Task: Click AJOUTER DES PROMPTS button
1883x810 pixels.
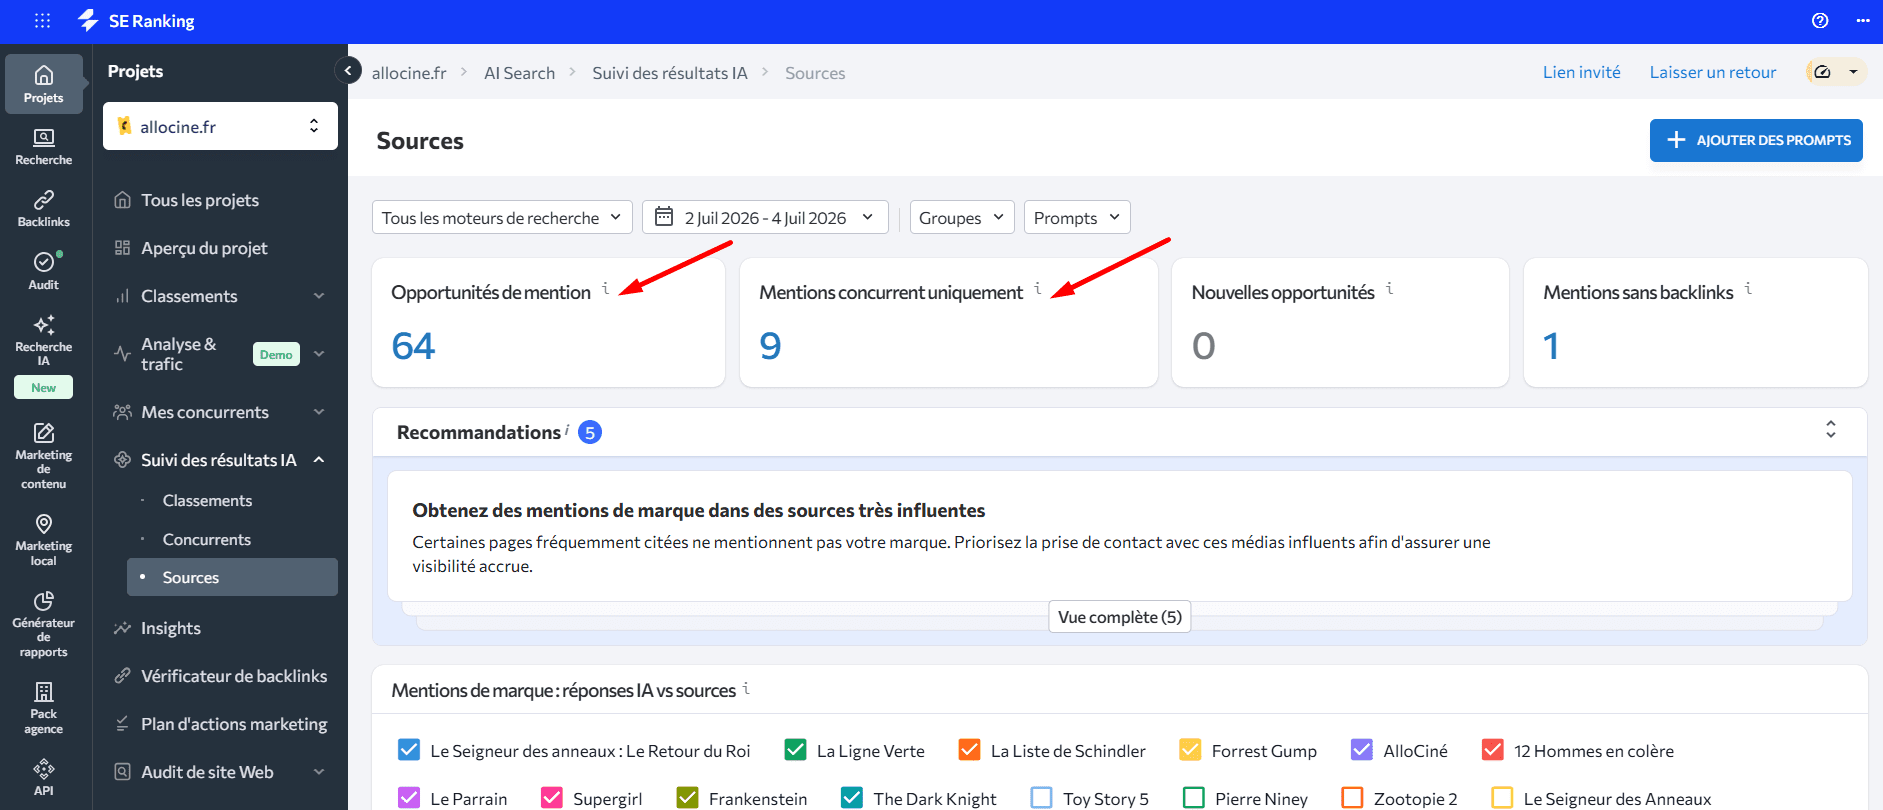Action: (1756, 140)
